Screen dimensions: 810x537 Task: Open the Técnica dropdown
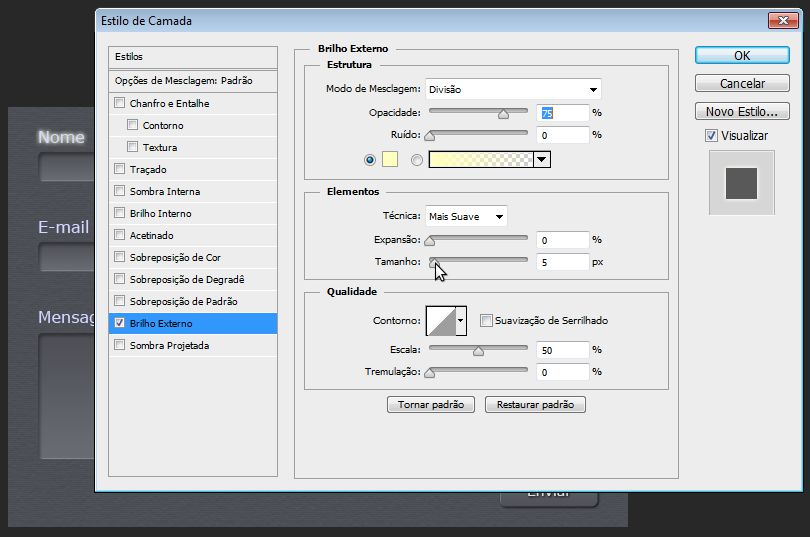(466, 216)
